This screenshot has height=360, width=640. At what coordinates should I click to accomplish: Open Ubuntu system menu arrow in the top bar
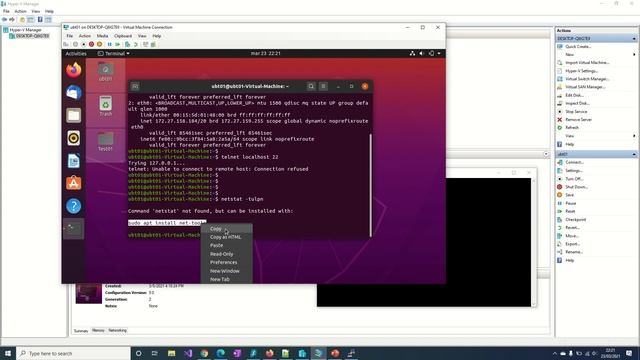tap(439, 53)
